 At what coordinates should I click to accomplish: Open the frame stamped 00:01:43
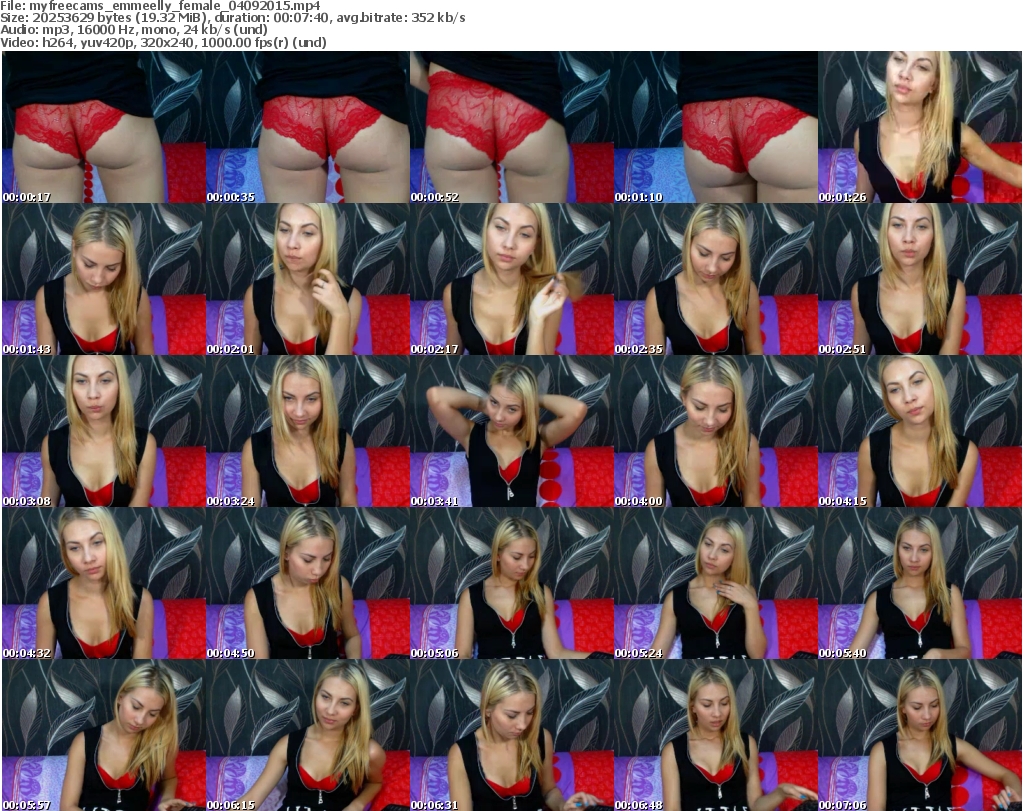104,279
